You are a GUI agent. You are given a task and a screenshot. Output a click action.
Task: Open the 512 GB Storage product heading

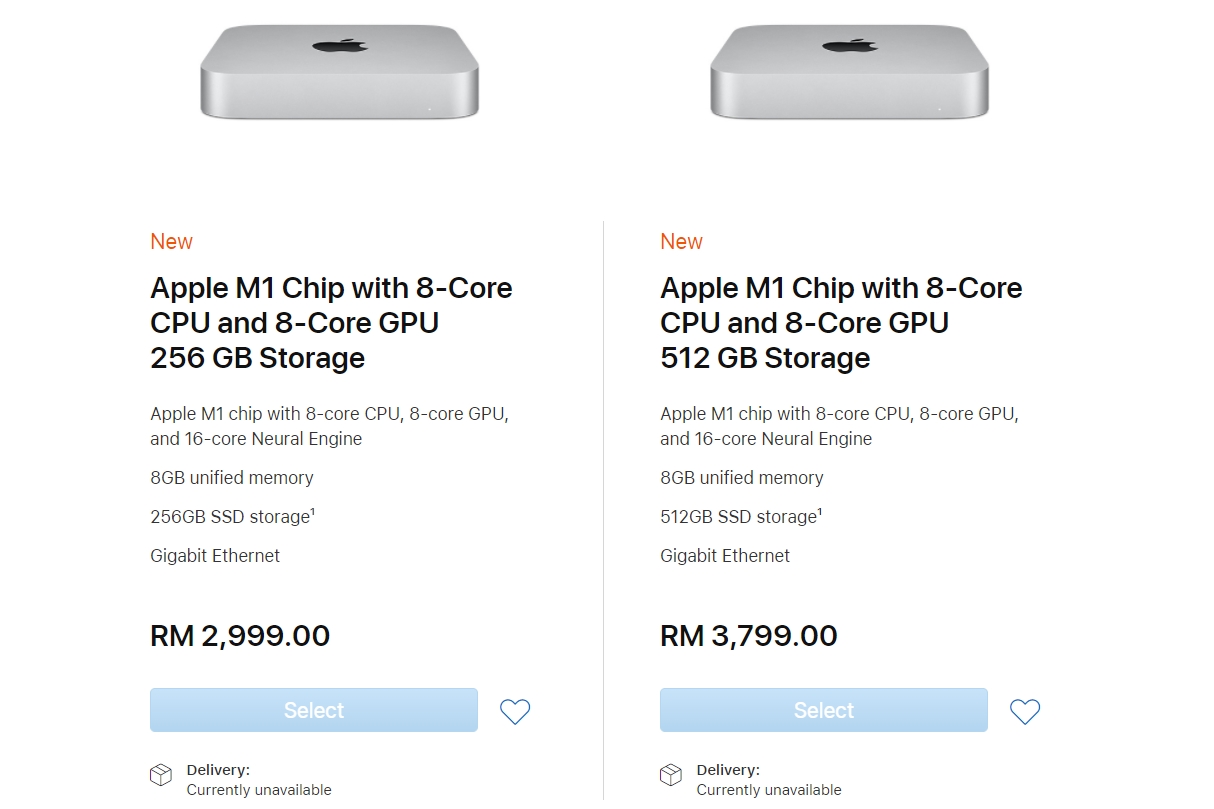pyautogui.click(x=841, y=323)
